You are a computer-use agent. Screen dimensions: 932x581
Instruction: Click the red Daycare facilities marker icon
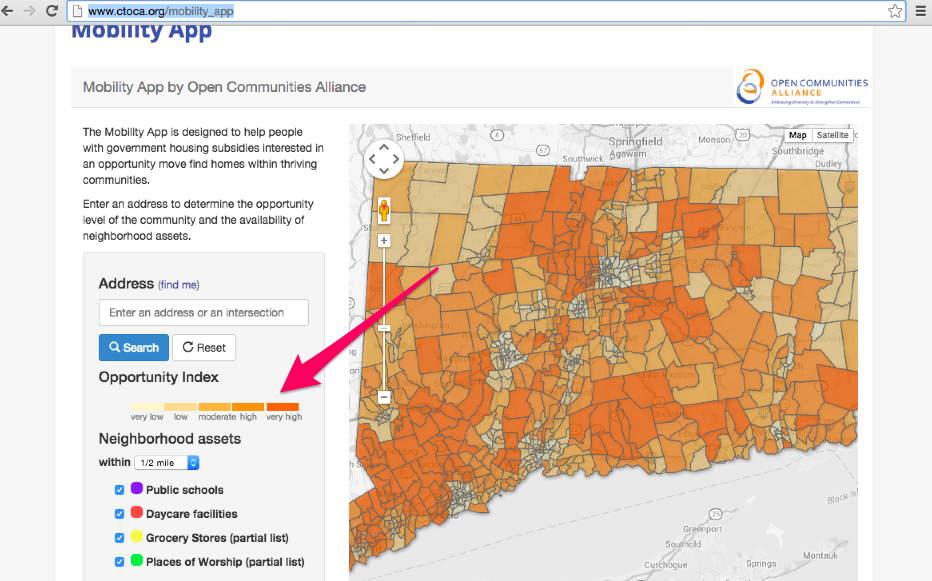point(137,512)
